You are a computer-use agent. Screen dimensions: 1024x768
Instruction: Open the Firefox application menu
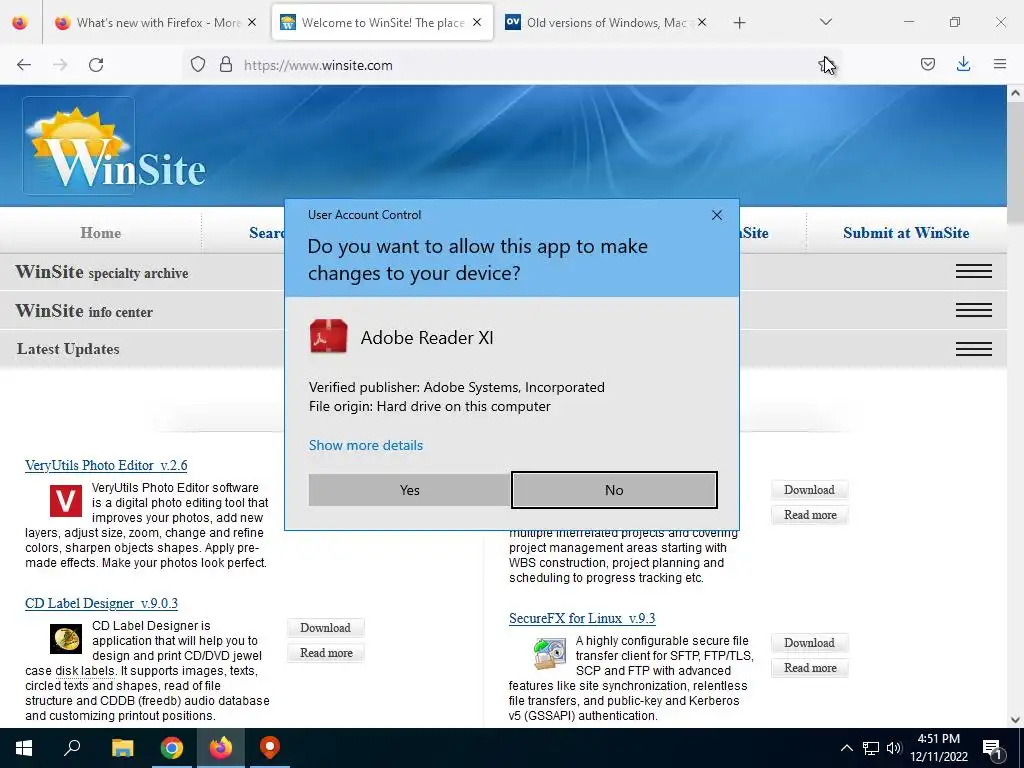pyautogui.click(x=999, y=65)
